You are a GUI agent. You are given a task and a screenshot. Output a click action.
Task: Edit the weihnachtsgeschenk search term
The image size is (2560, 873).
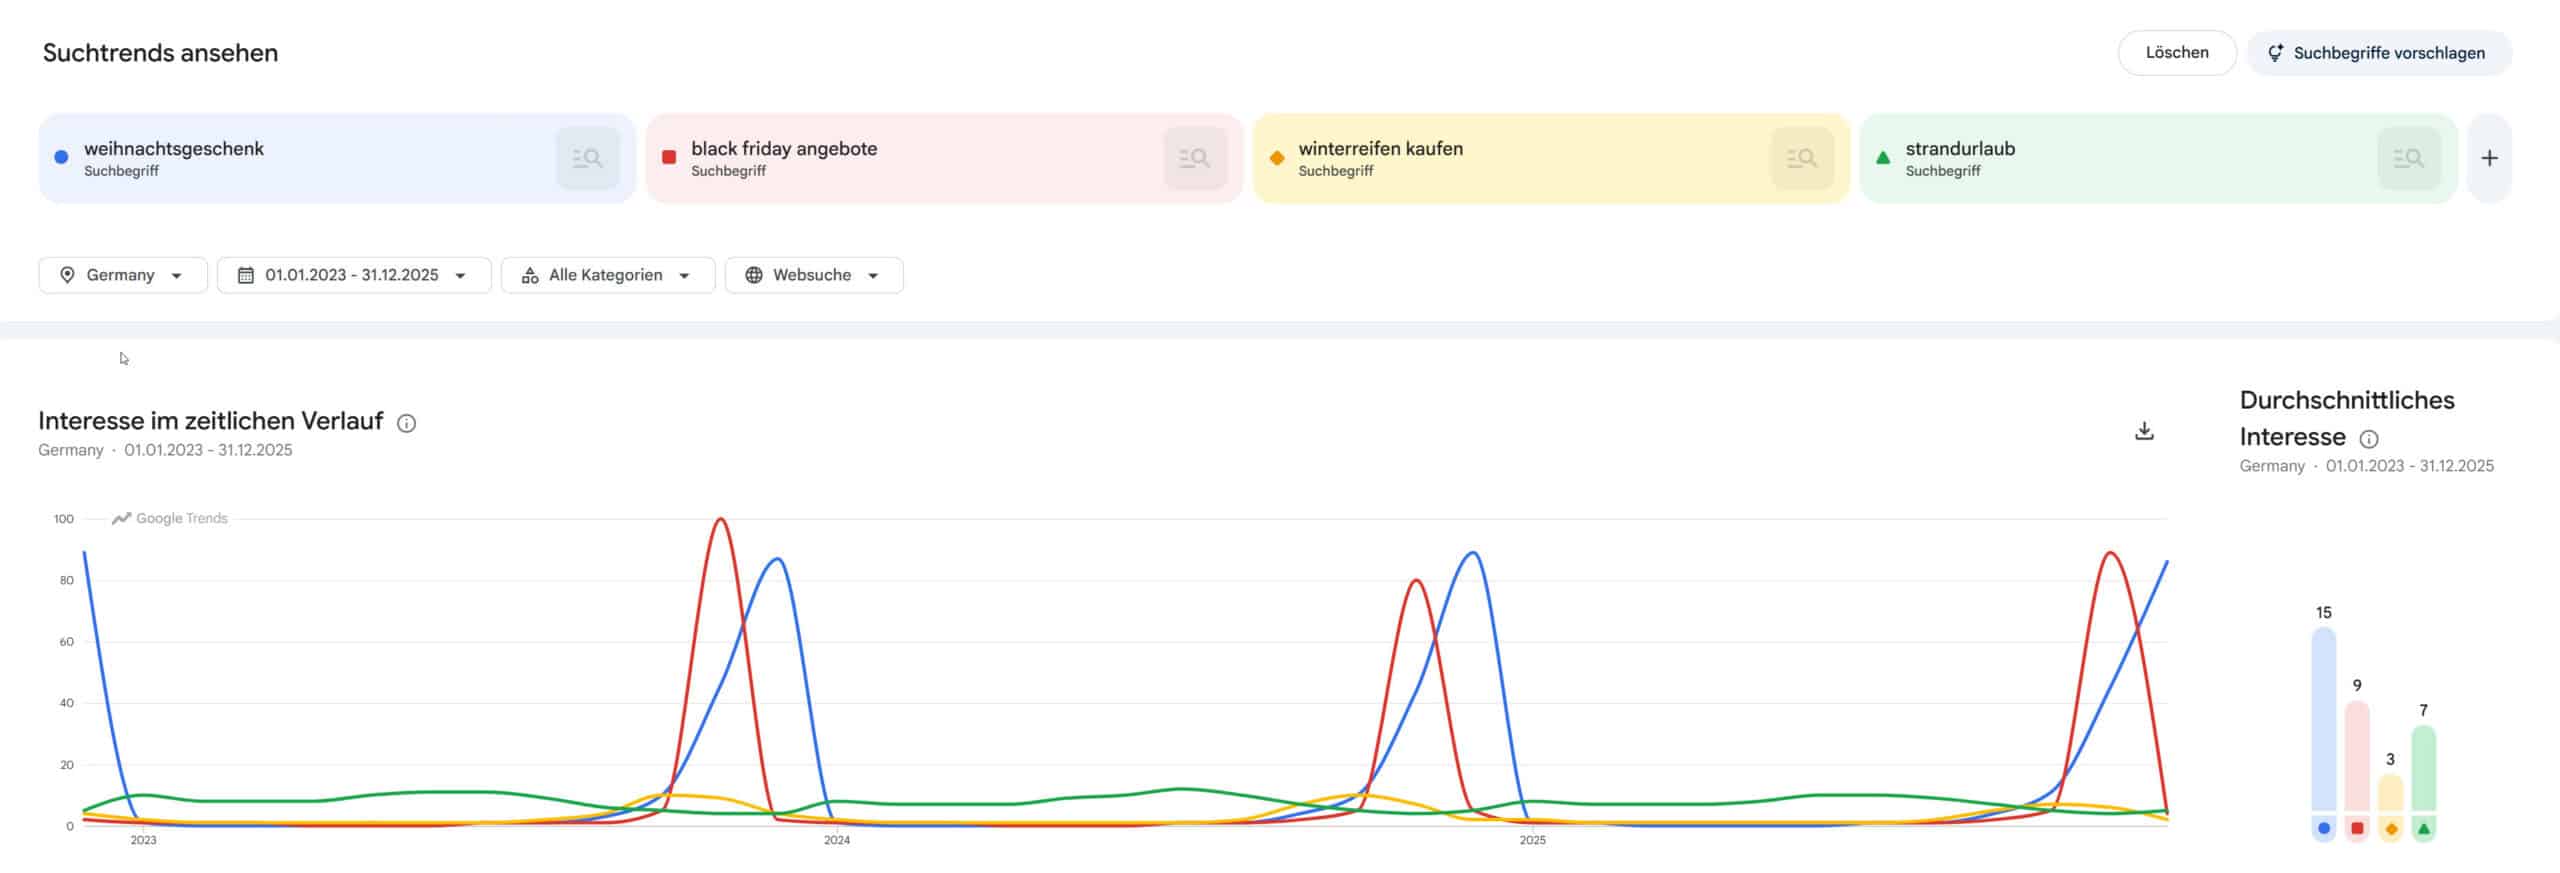174,149
